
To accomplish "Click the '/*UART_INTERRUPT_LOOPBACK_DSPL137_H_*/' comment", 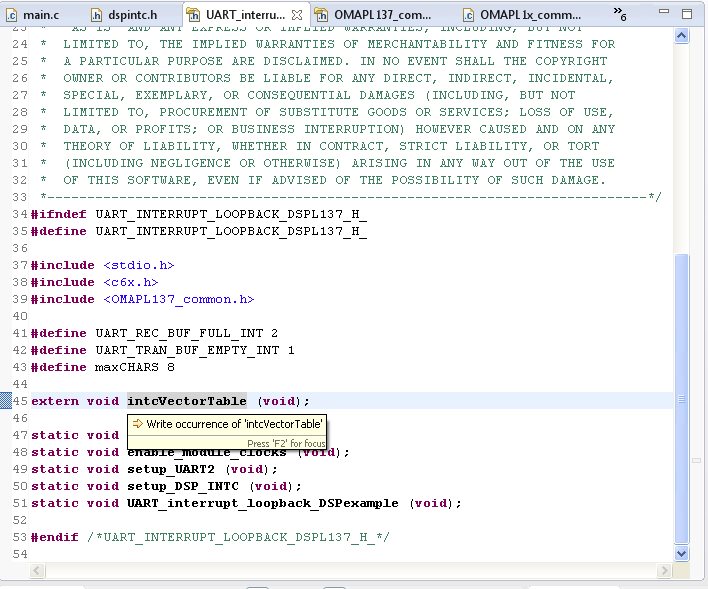I will pyautogui.click(x=238, y=537).
